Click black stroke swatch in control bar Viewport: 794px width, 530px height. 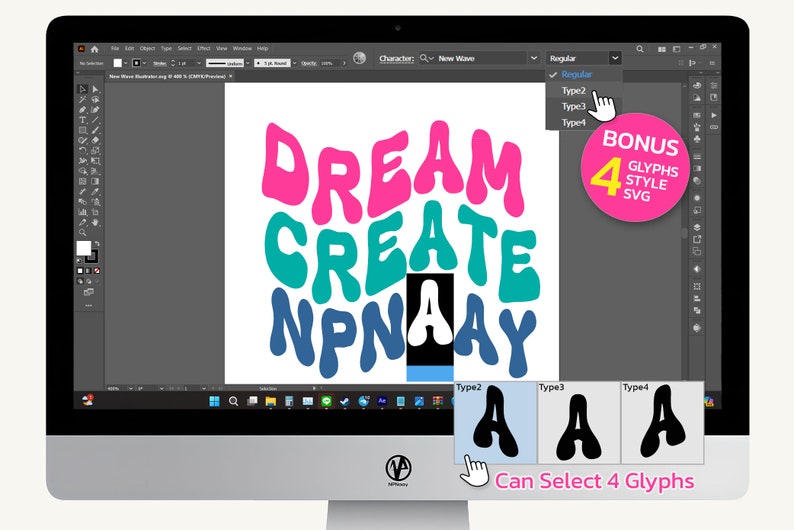click(136, 63)
